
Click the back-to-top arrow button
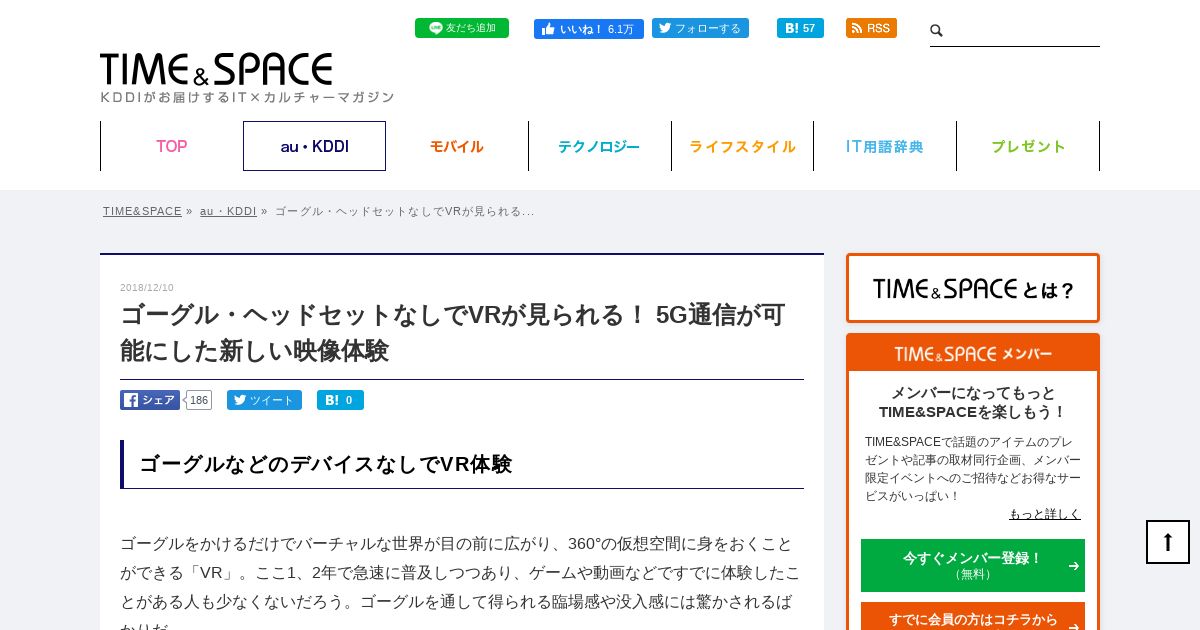[x=1168, y=542]
